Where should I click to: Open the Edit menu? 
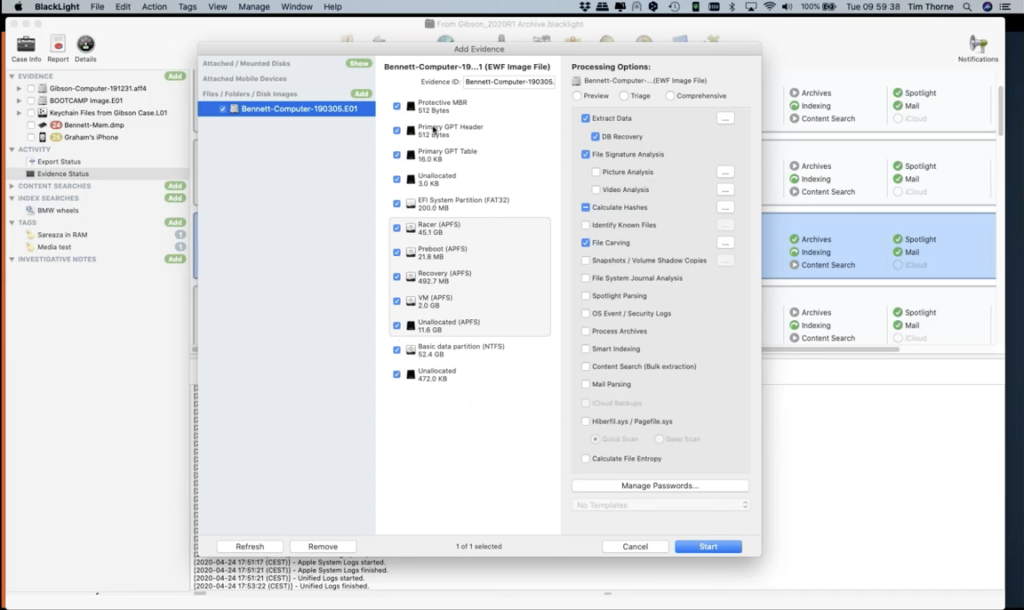(123, 7)
